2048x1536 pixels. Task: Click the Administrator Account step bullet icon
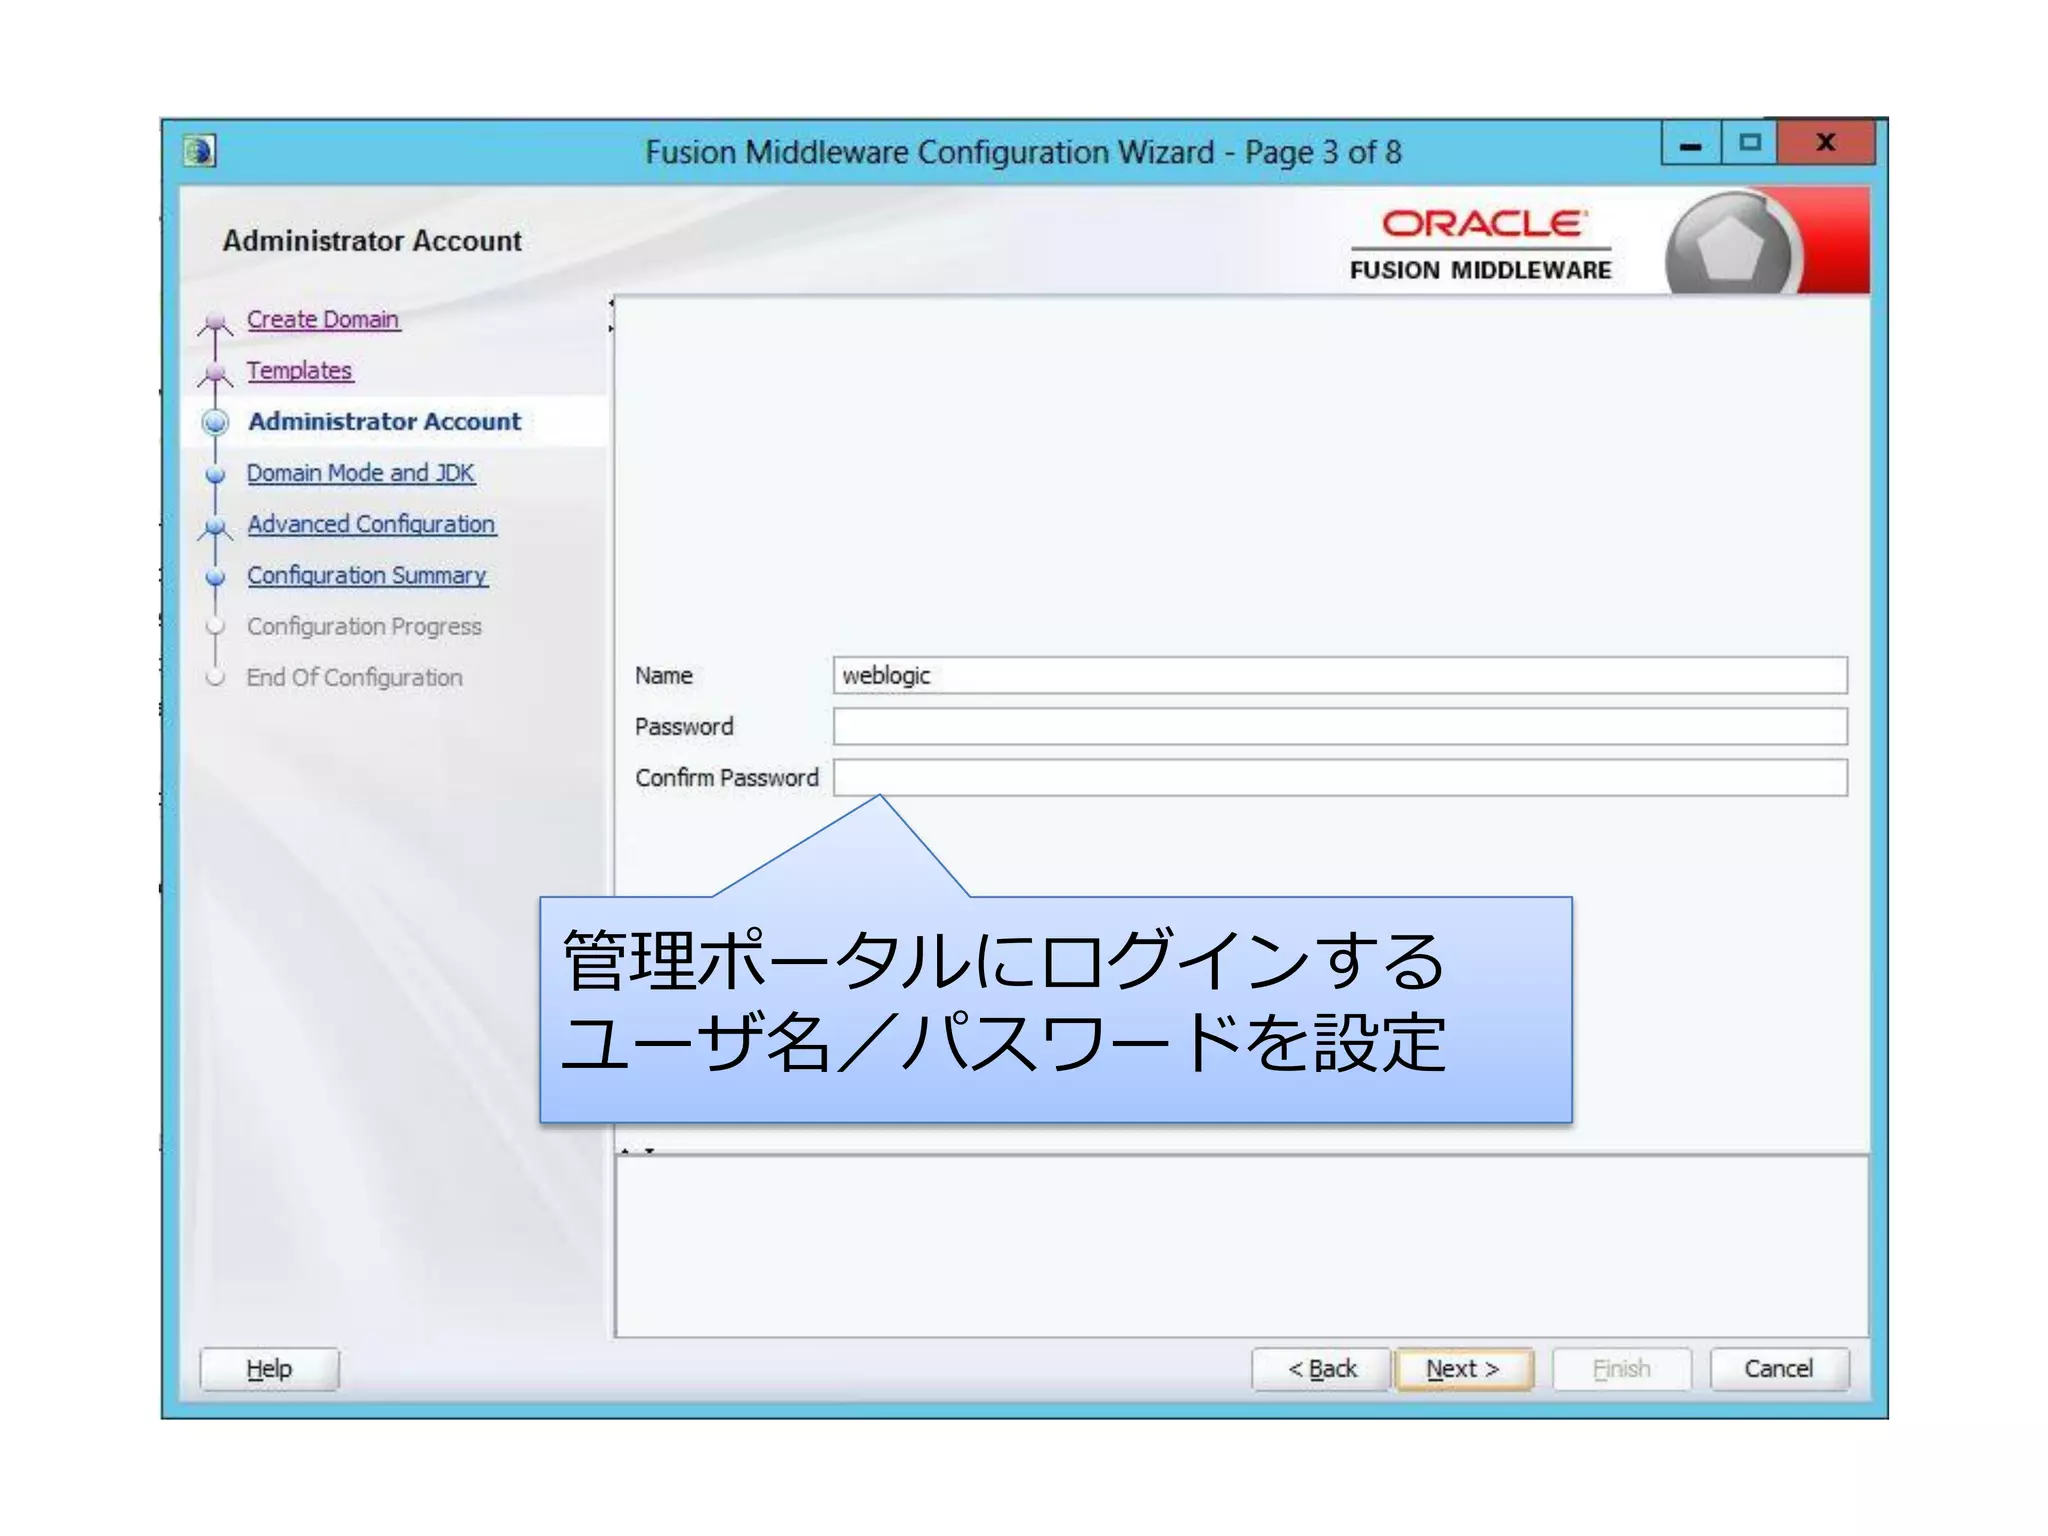(215, 422)
